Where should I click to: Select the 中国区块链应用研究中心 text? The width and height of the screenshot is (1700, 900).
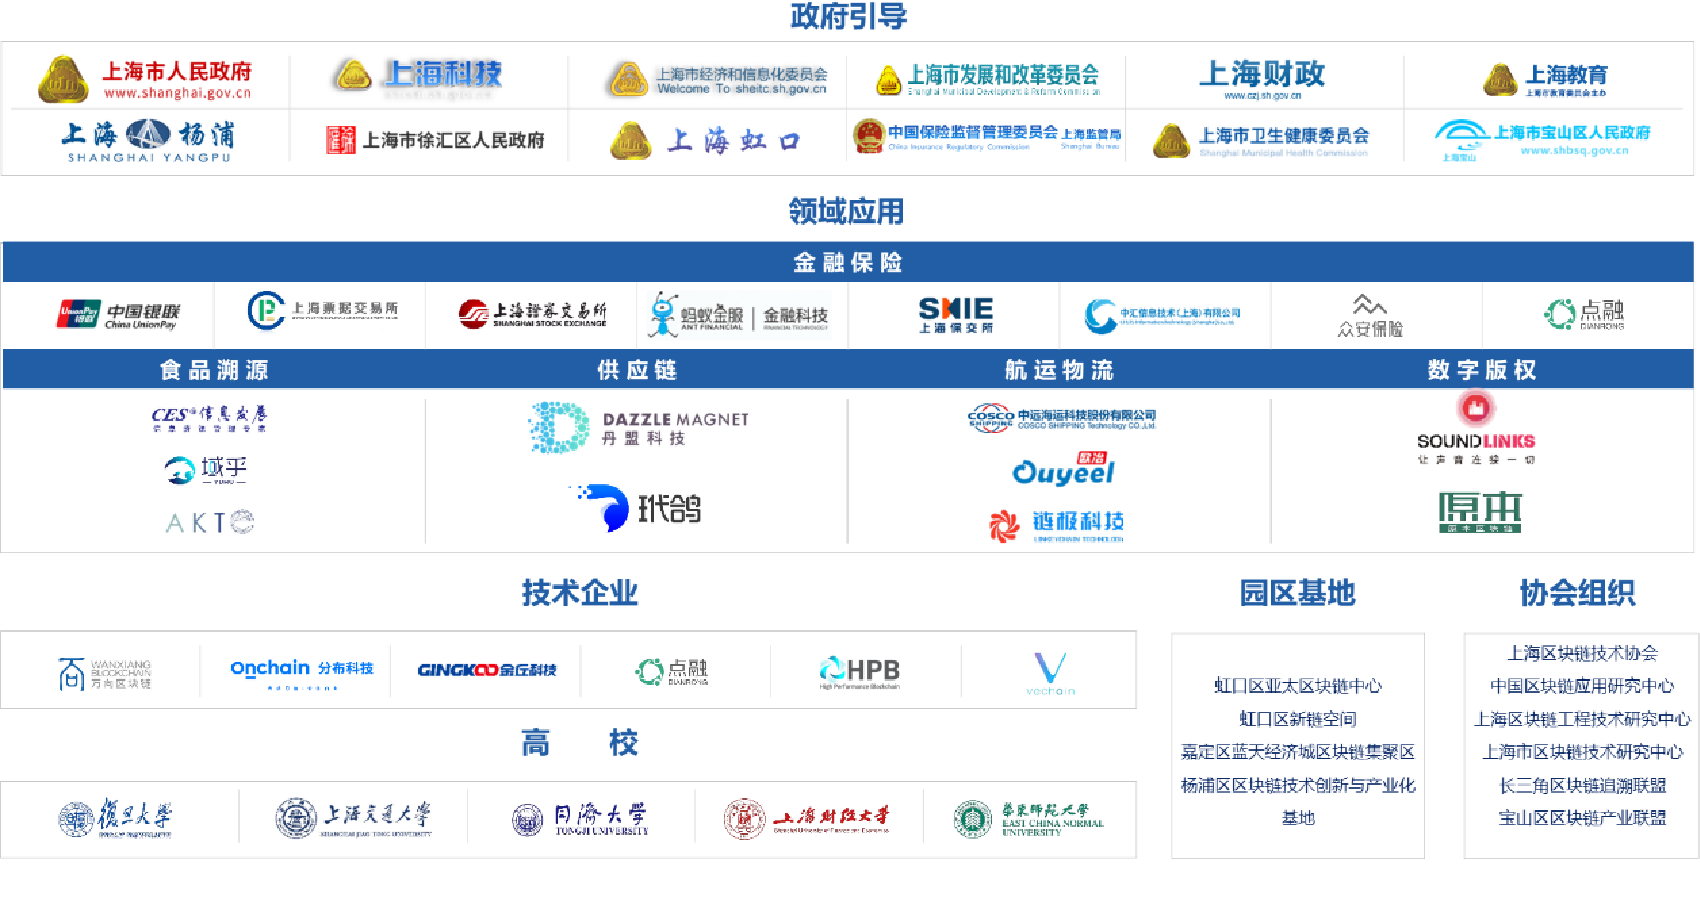pos(1582,686)
